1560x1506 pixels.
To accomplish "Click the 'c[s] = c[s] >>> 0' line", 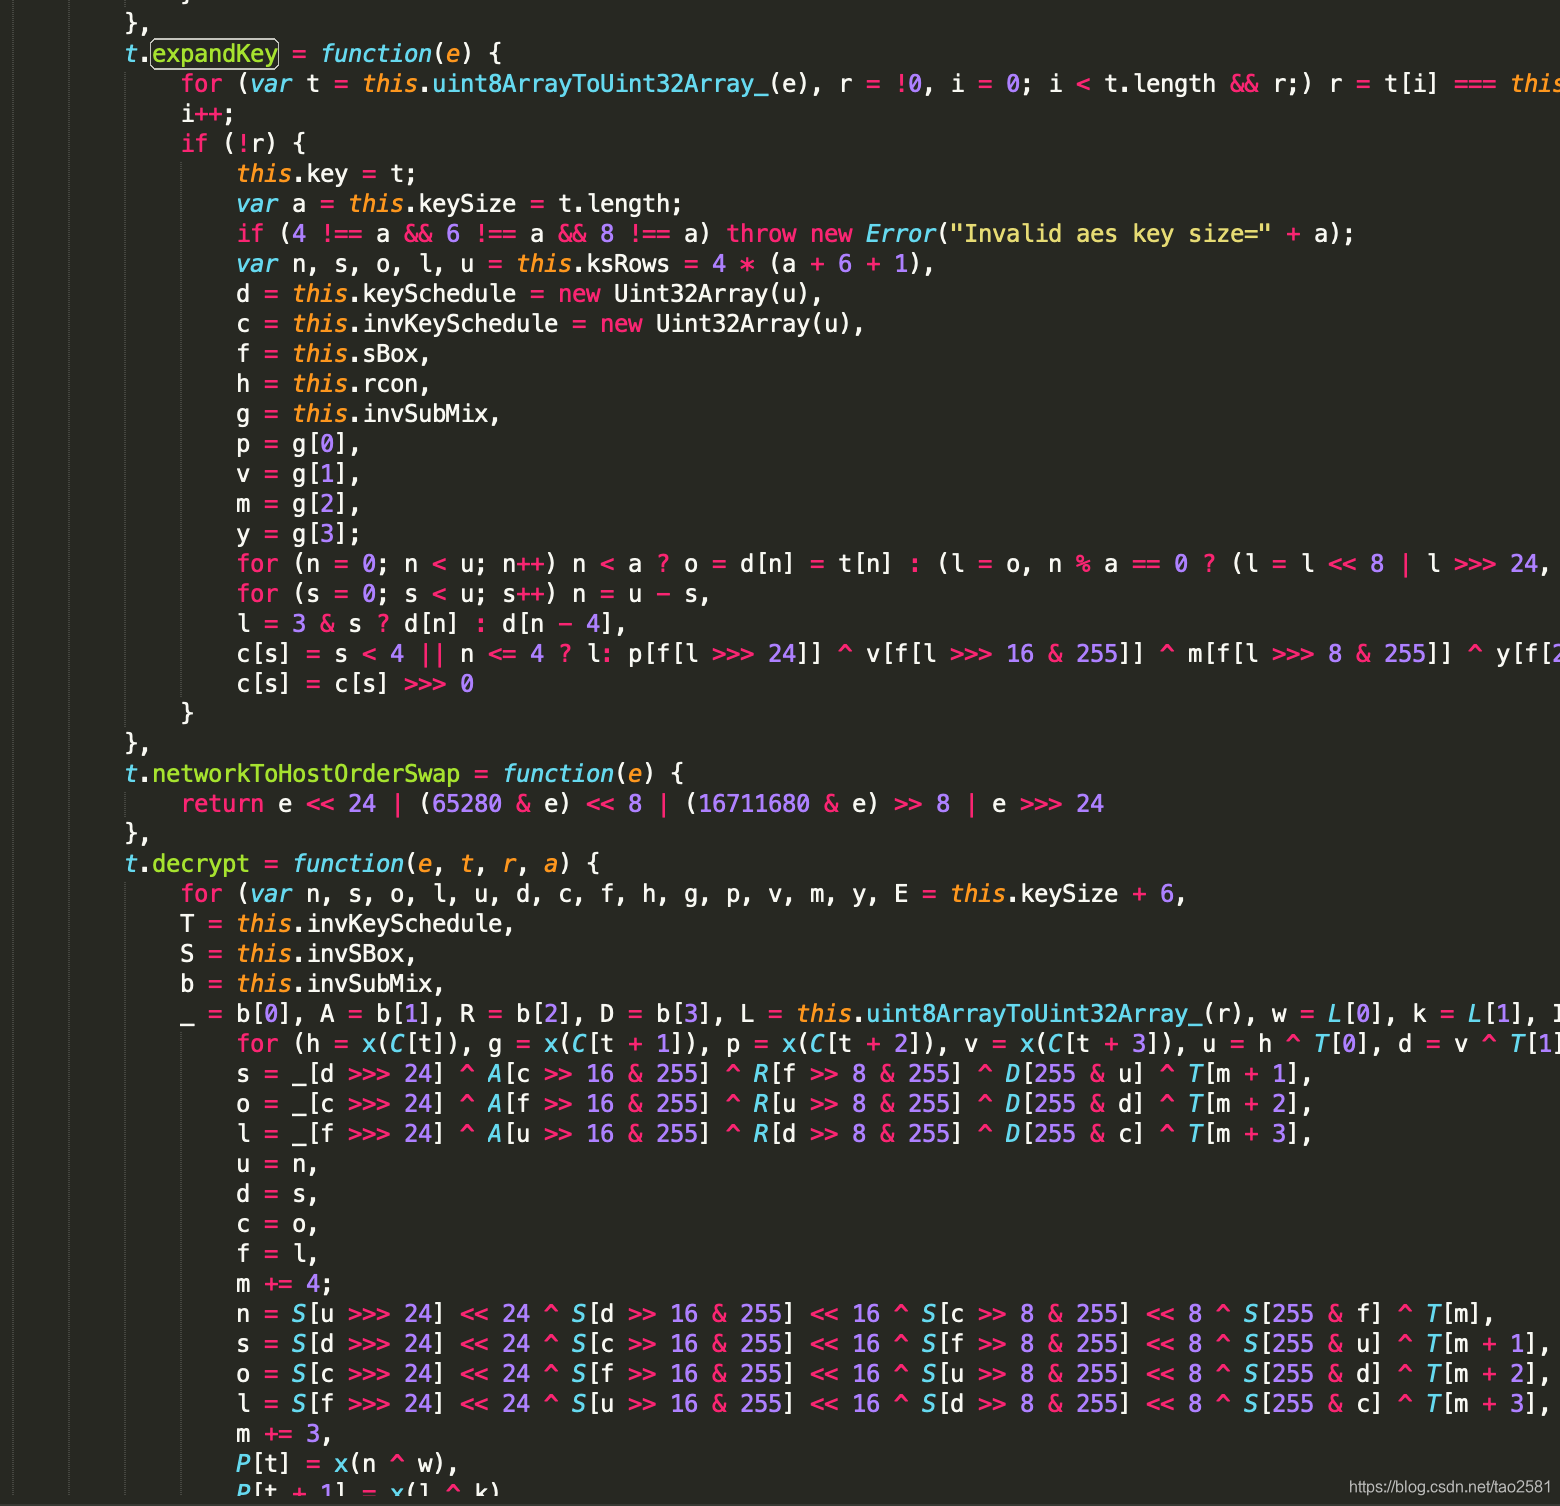I will (x=355, y=683).
